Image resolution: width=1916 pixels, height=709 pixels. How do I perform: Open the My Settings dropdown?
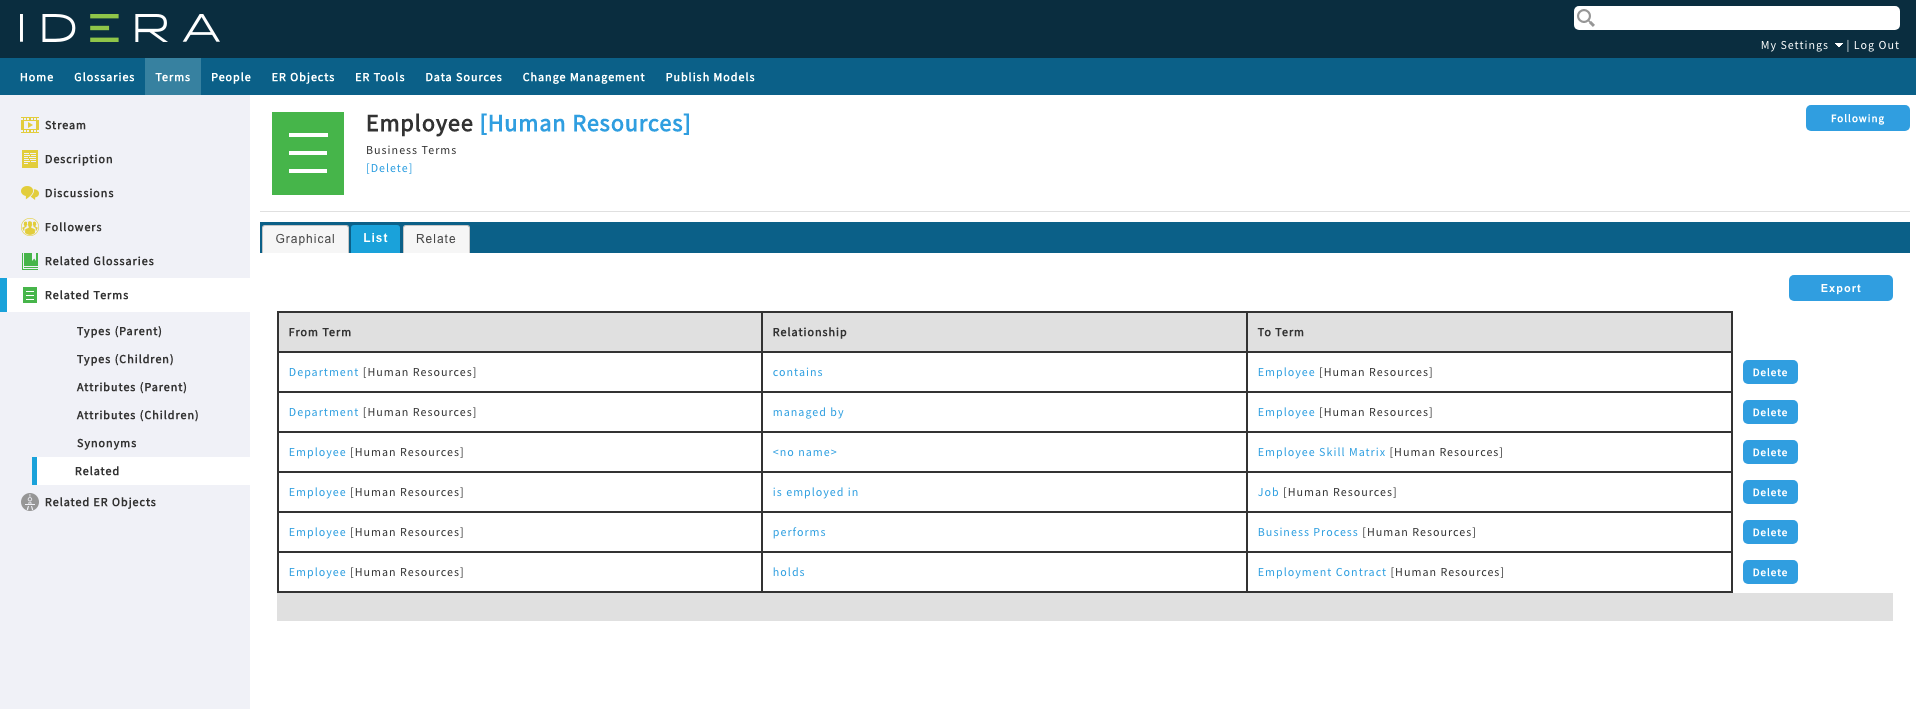tap(1801, 45)
